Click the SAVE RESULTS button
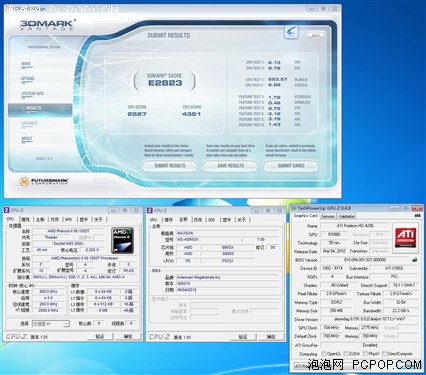 [x=230, y=166]
